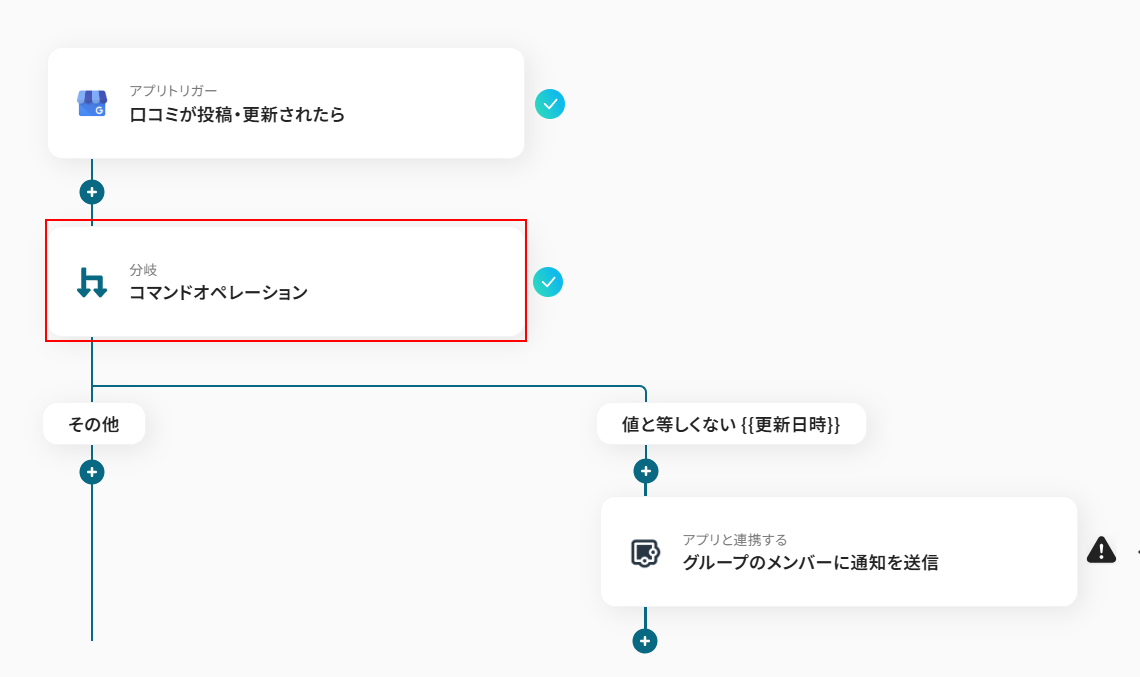Select the その他 branch label
Viewport: 1140px width, 677px height.
pyautogui.click(x=94, y=424)
